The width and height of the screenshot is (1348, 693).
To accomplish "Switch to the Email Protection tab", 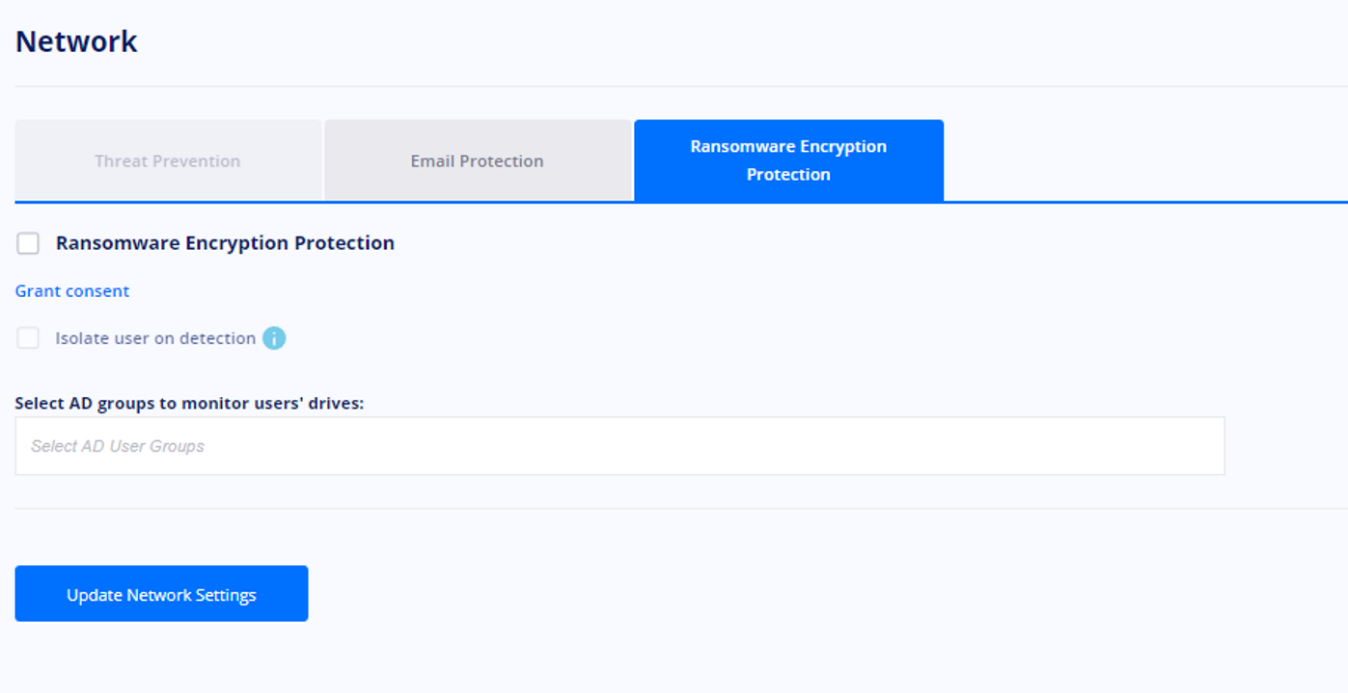I will click(x=477, y=161).
